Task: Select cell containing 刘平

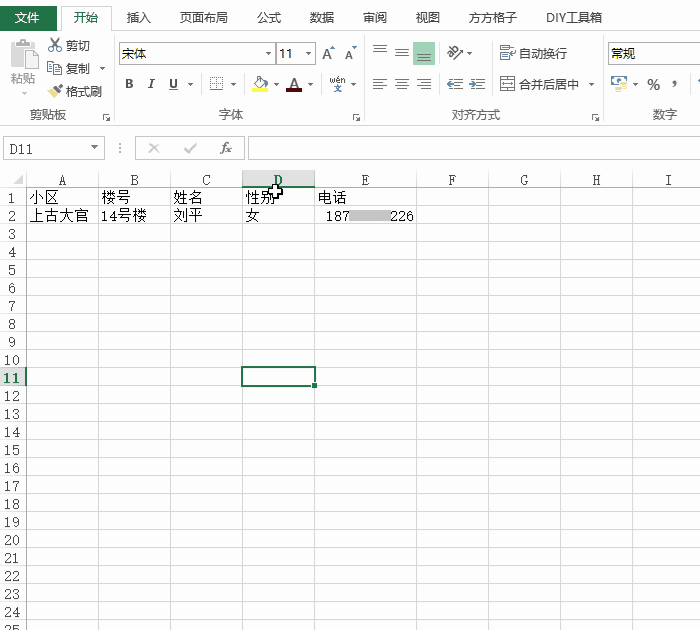Action: [206, 216]
